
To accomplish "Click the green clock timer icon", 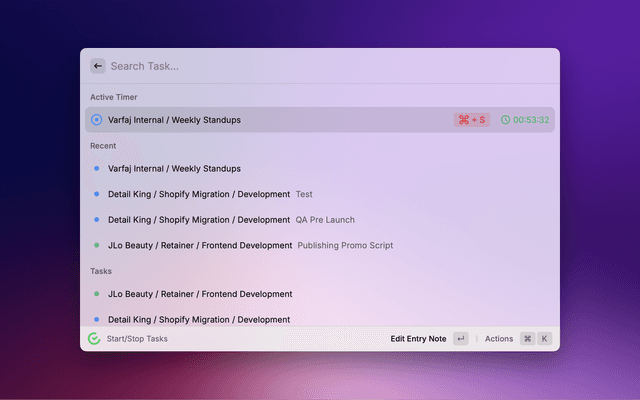I will 505,120.
